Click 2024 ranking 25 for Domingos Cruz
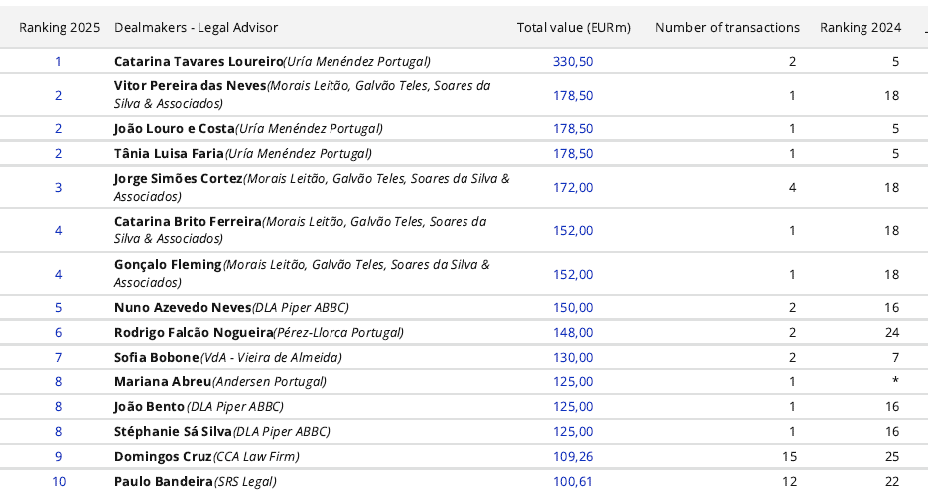The height and width of the screenshot is (498, 928). 892,457
